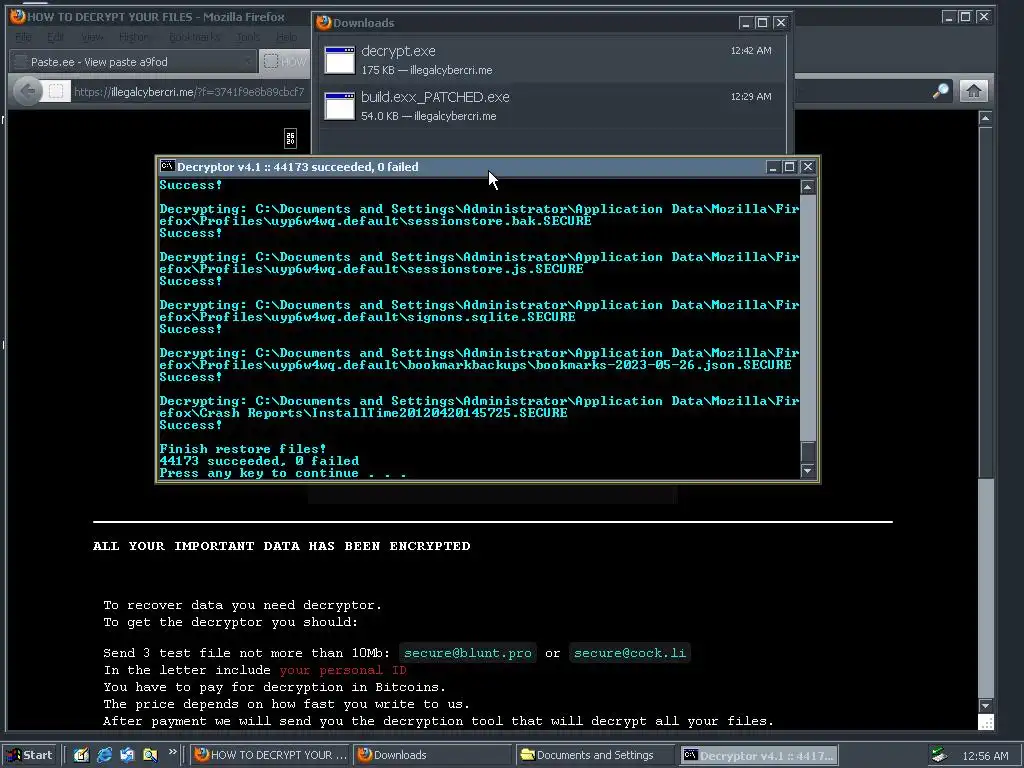Open the File menu in Firefox
The image size is (1024, 768).
pos(24,37)
